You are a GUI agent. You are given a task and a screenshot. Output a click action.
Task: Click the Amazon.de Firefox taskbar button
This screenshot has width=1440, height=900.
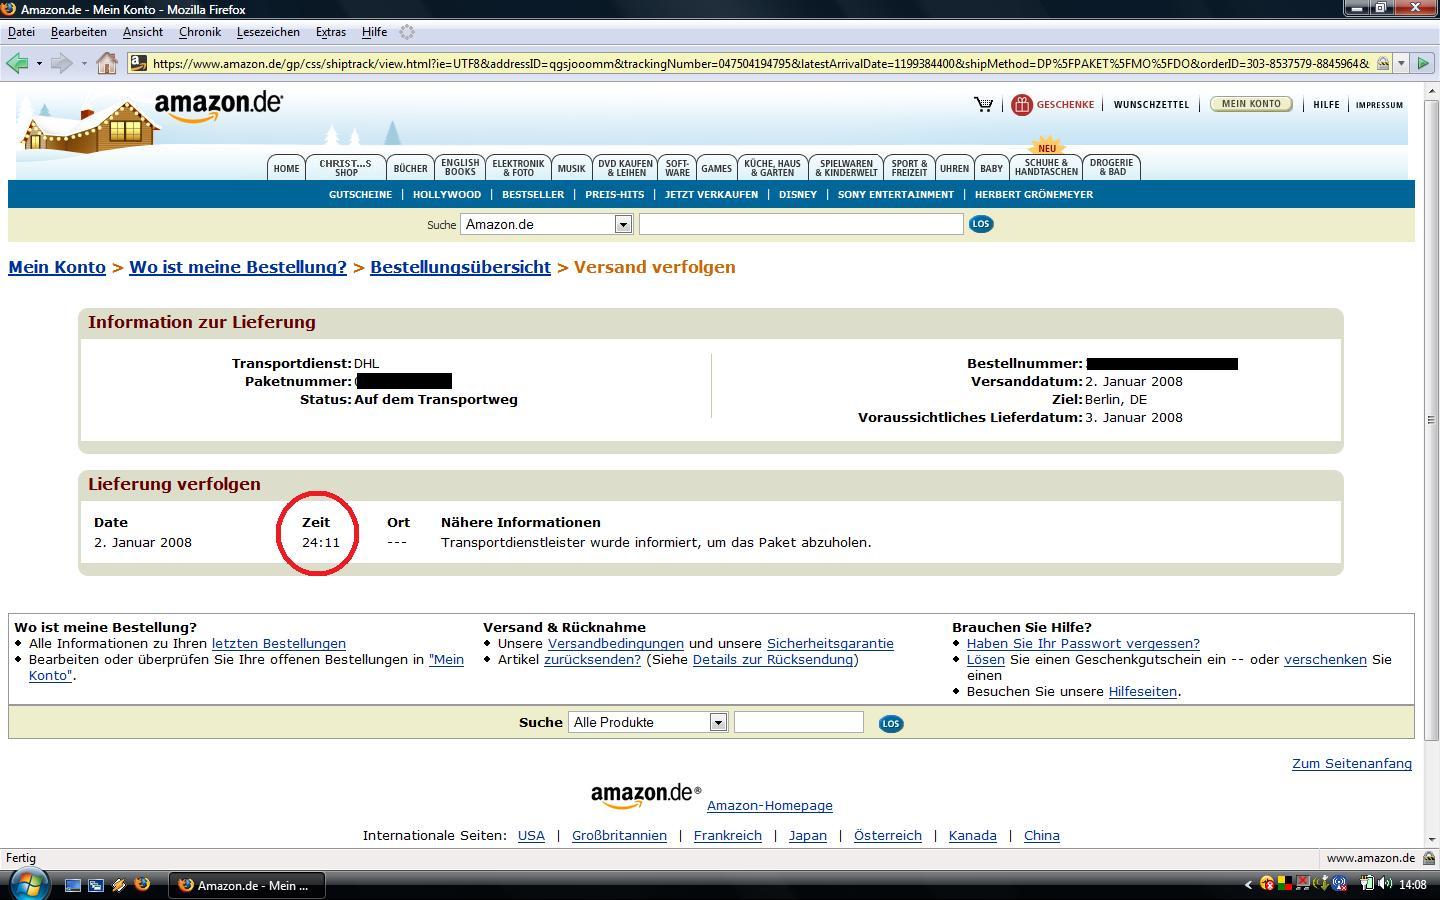tap(247, 885)
